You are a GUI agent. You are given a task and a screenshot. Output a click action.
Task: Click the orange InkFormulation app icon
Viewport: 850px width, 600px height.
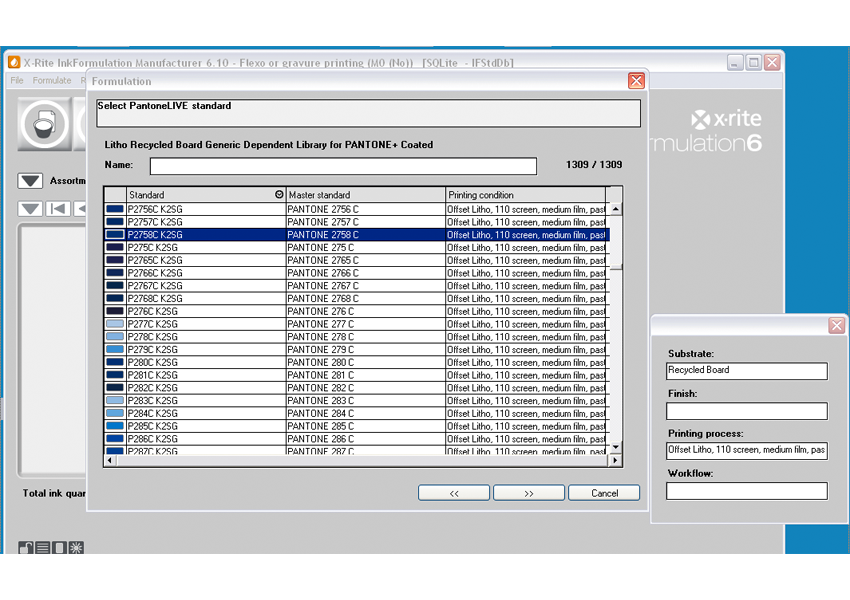(x=14, y=62)
